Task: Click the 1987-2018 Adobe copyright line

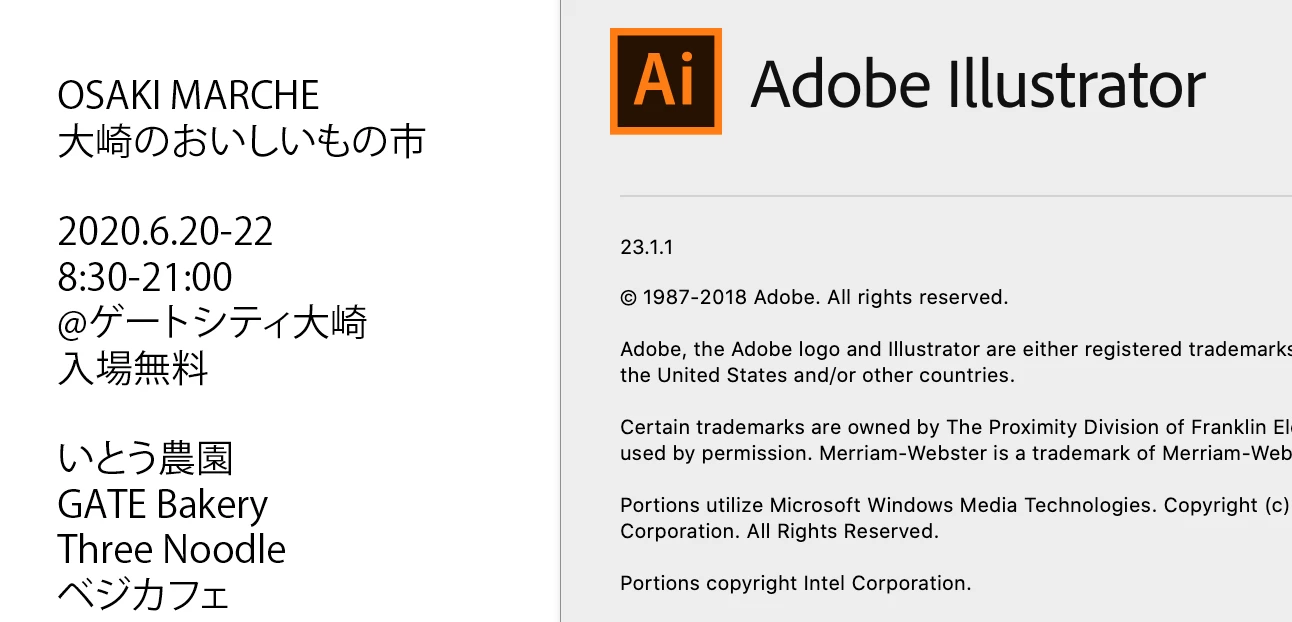Action: point(813,297)
